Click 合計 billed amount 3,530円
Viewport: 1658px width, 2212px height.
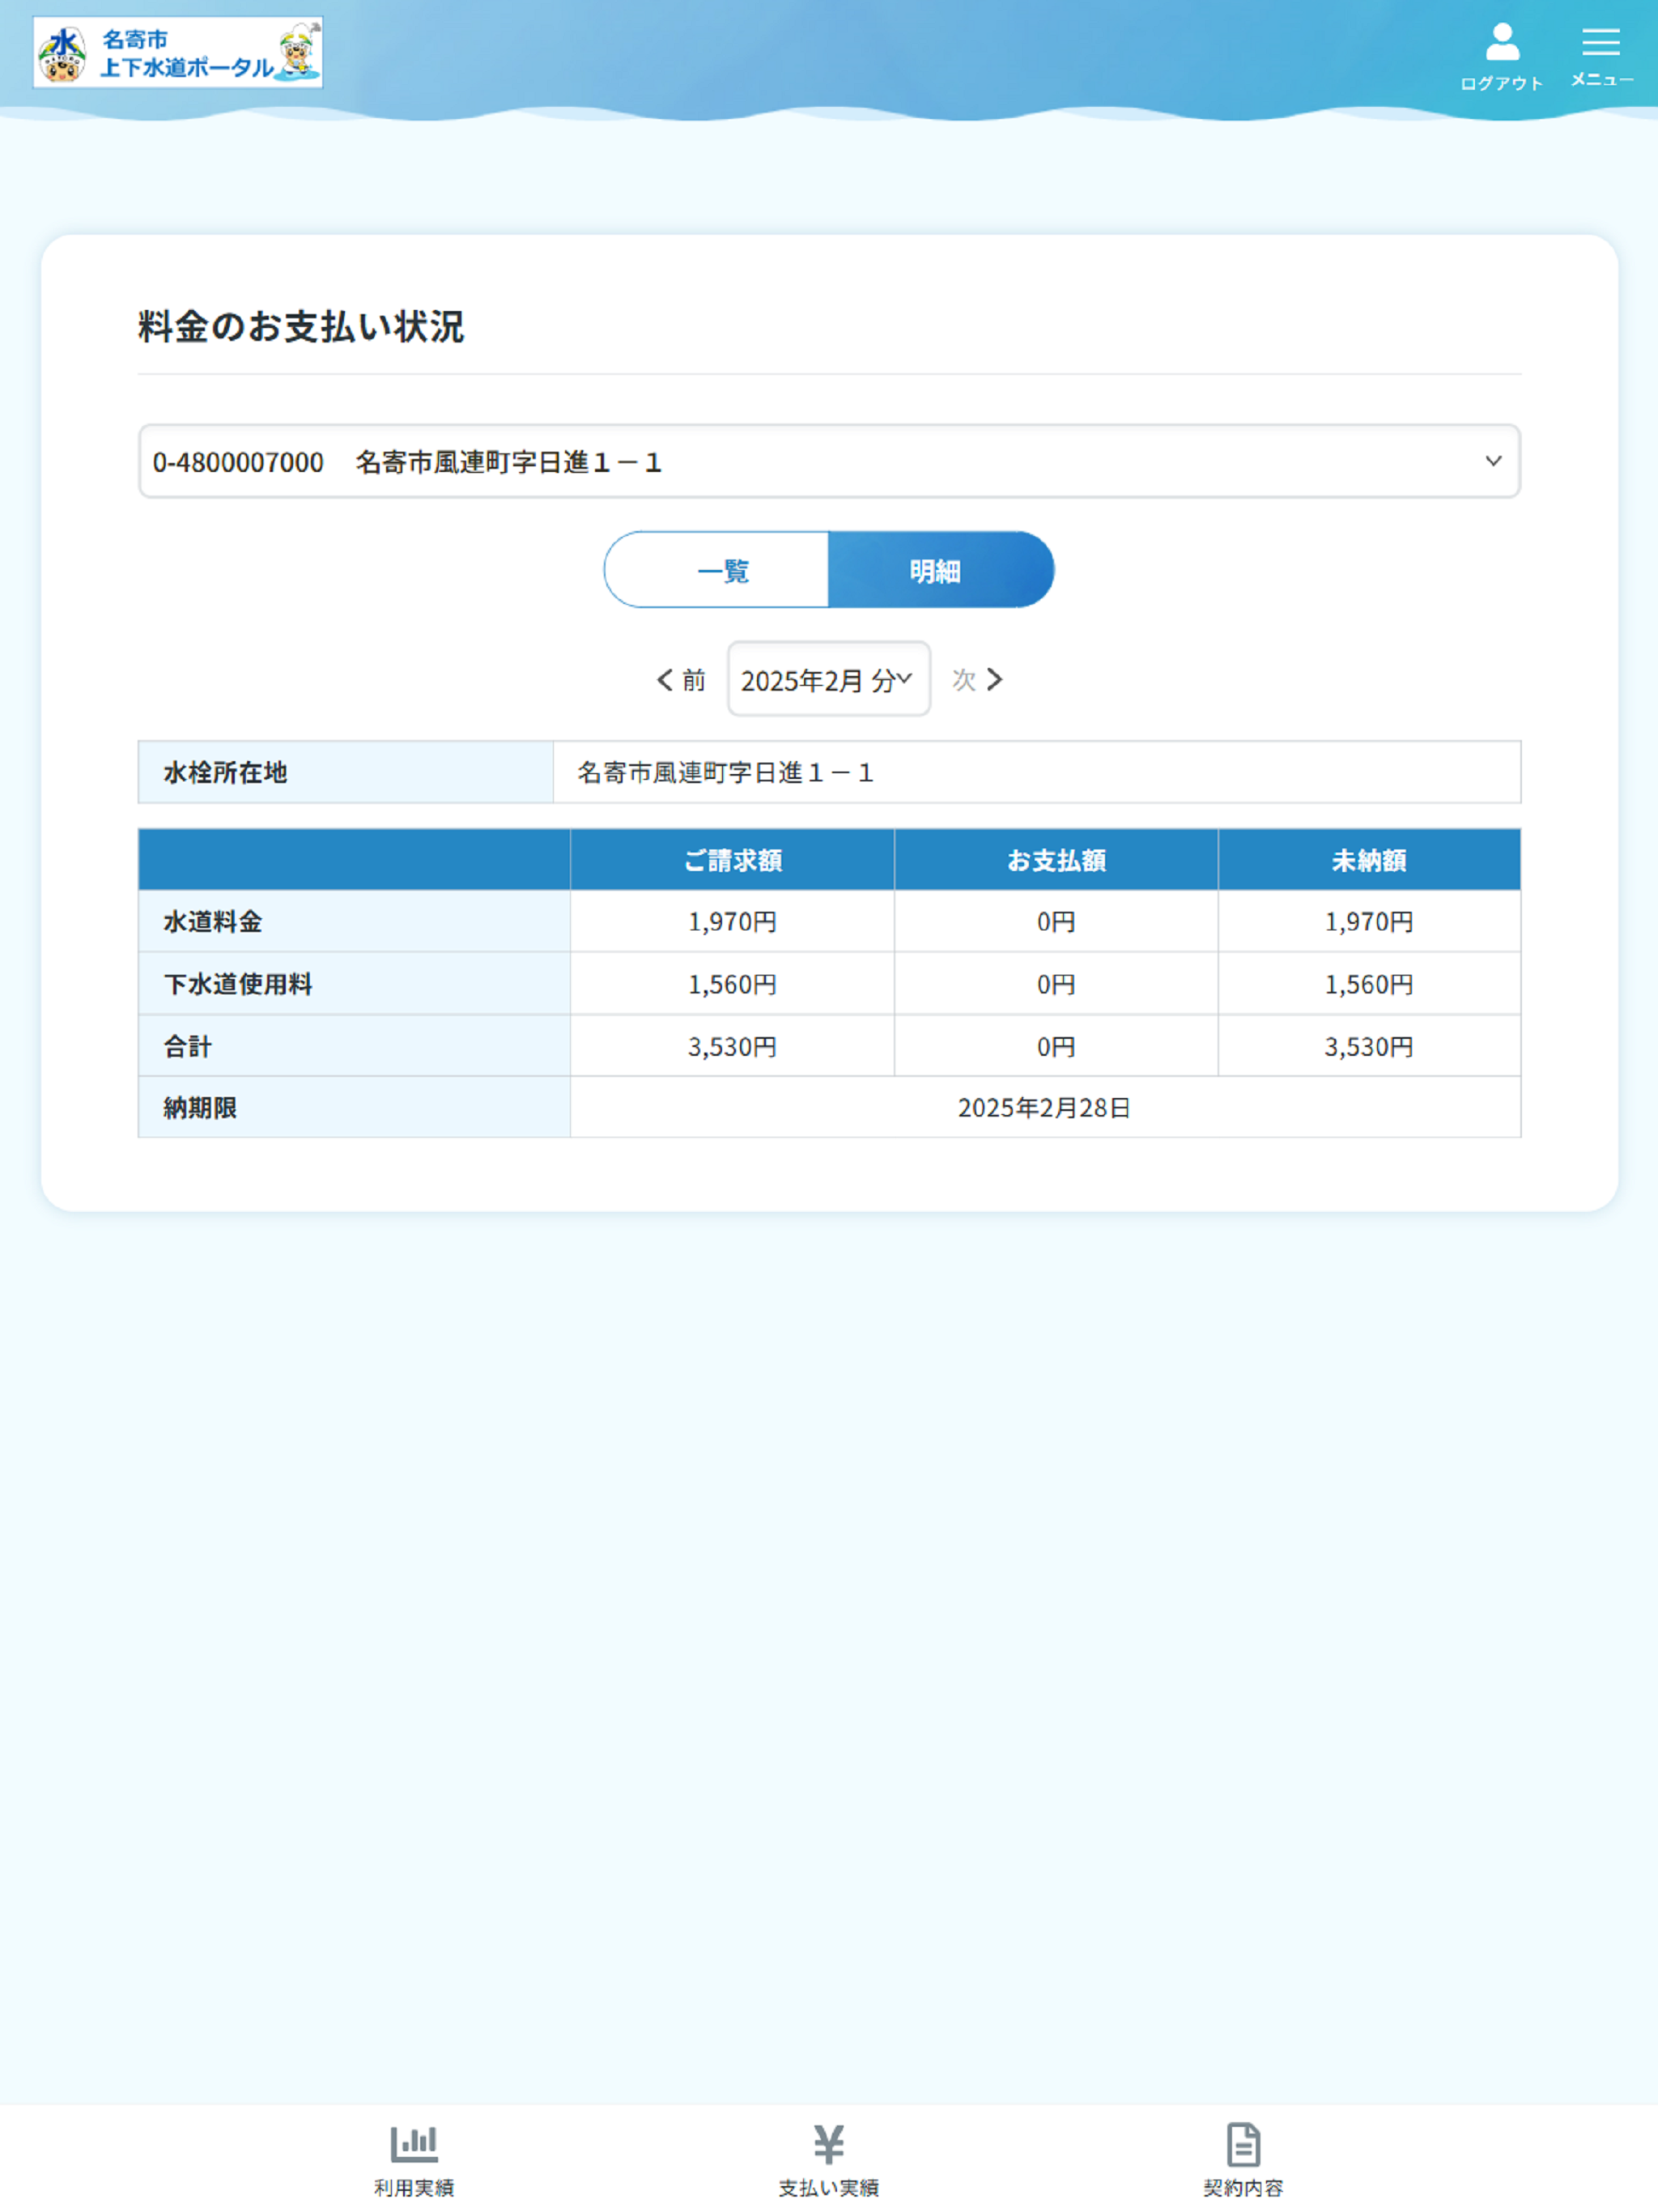[732, 1046]
